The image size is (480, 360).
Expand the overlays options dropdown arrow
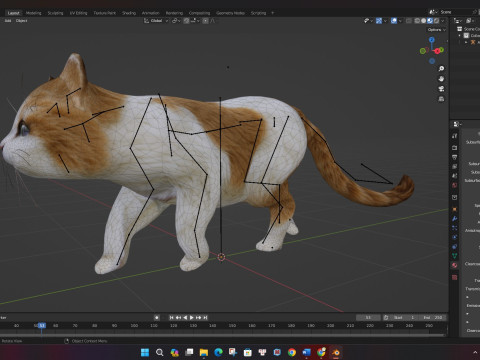tap(400, 21)
